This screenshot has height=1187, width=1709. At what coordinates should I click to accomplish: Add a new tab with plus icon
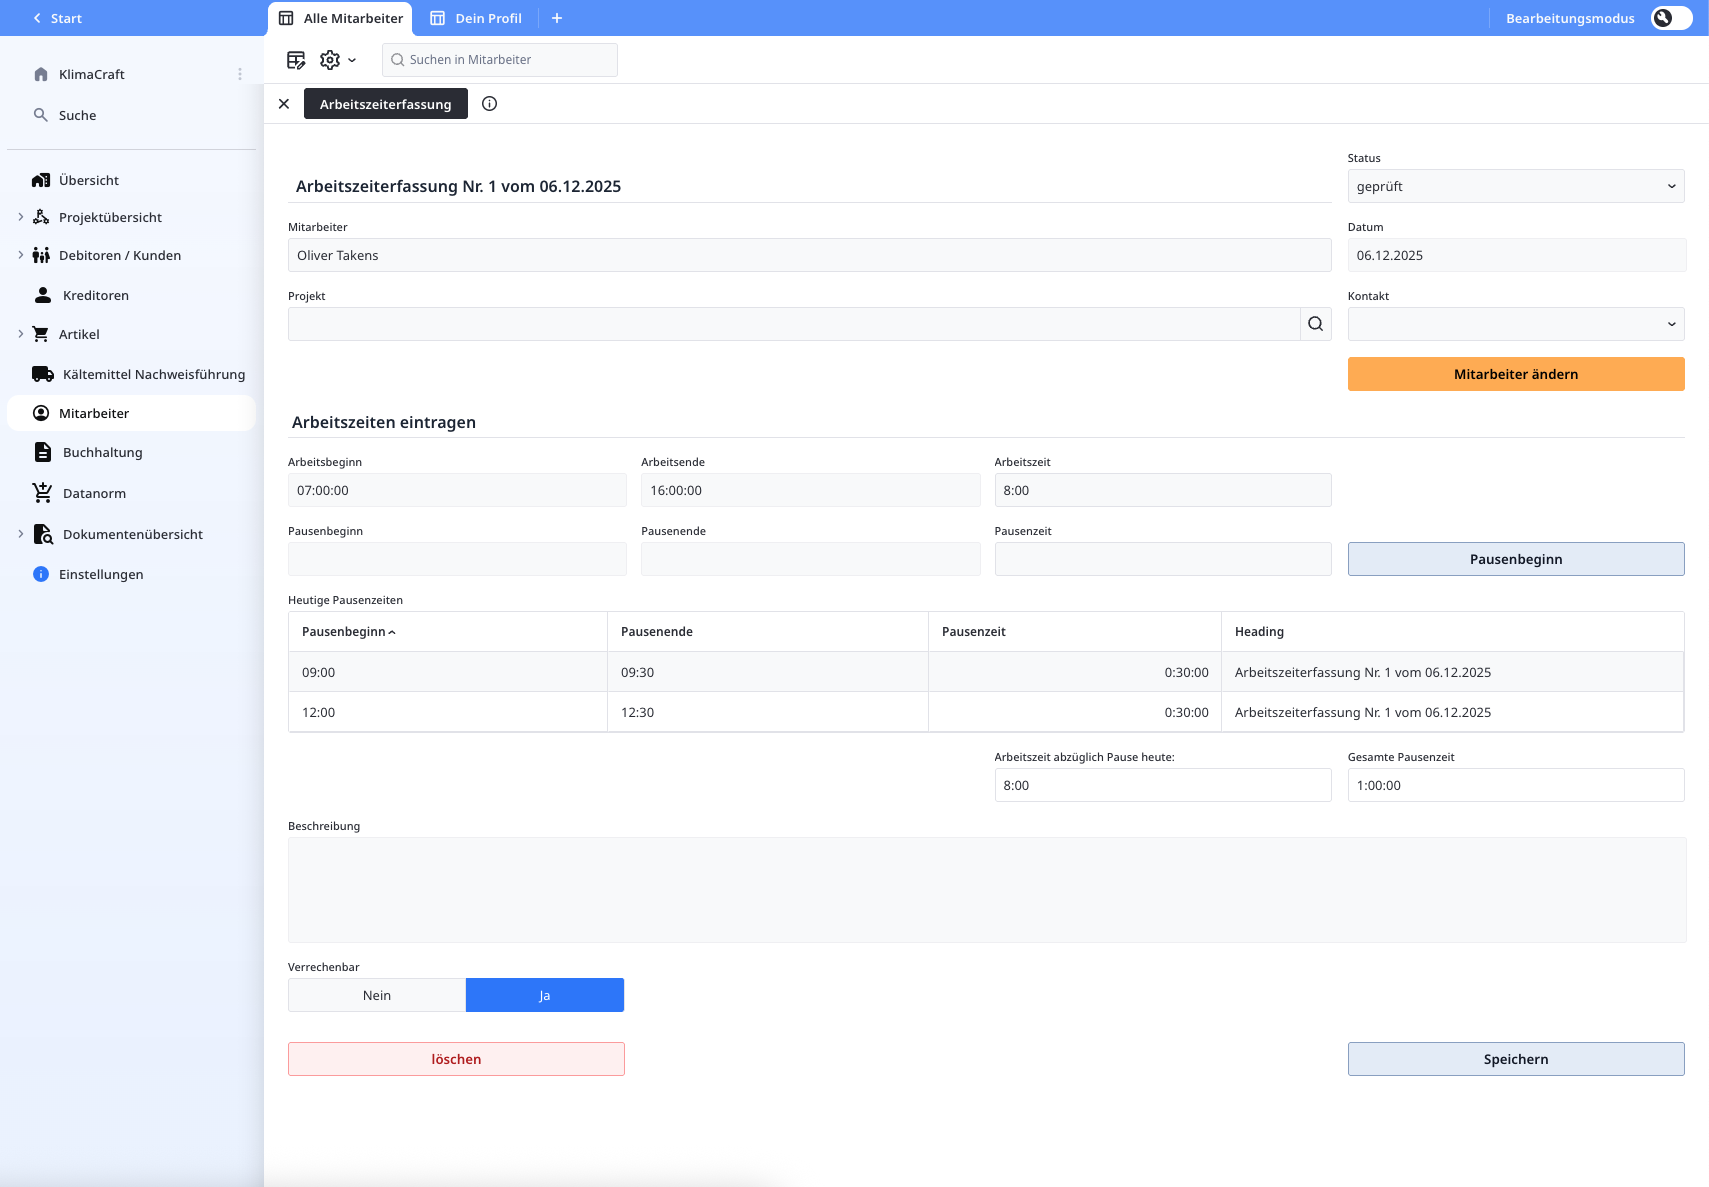(557, 18)
